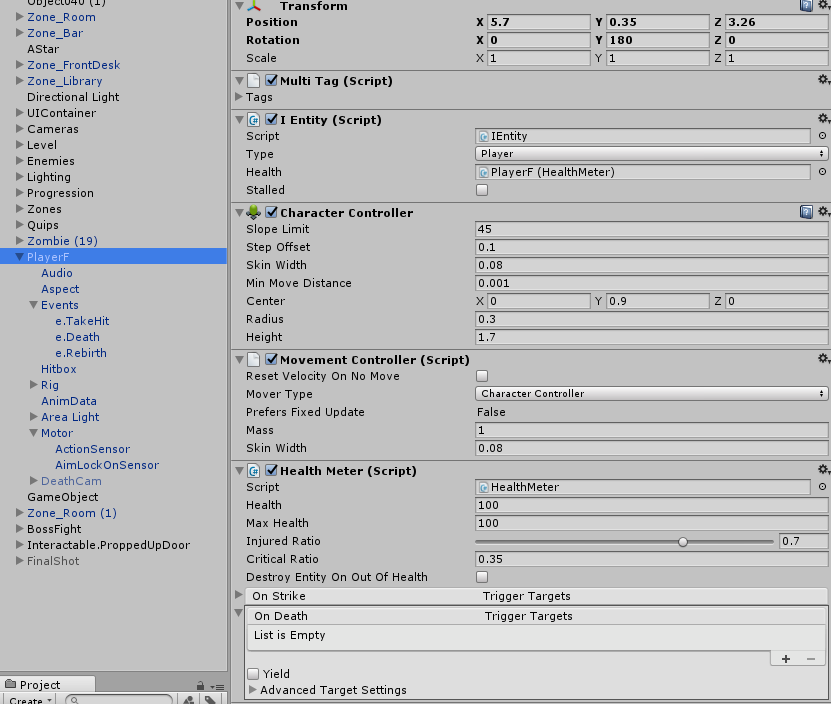Click the lock icon on the Project panel
This screenshot has width=831, height=704.
[x=199, y=684]
